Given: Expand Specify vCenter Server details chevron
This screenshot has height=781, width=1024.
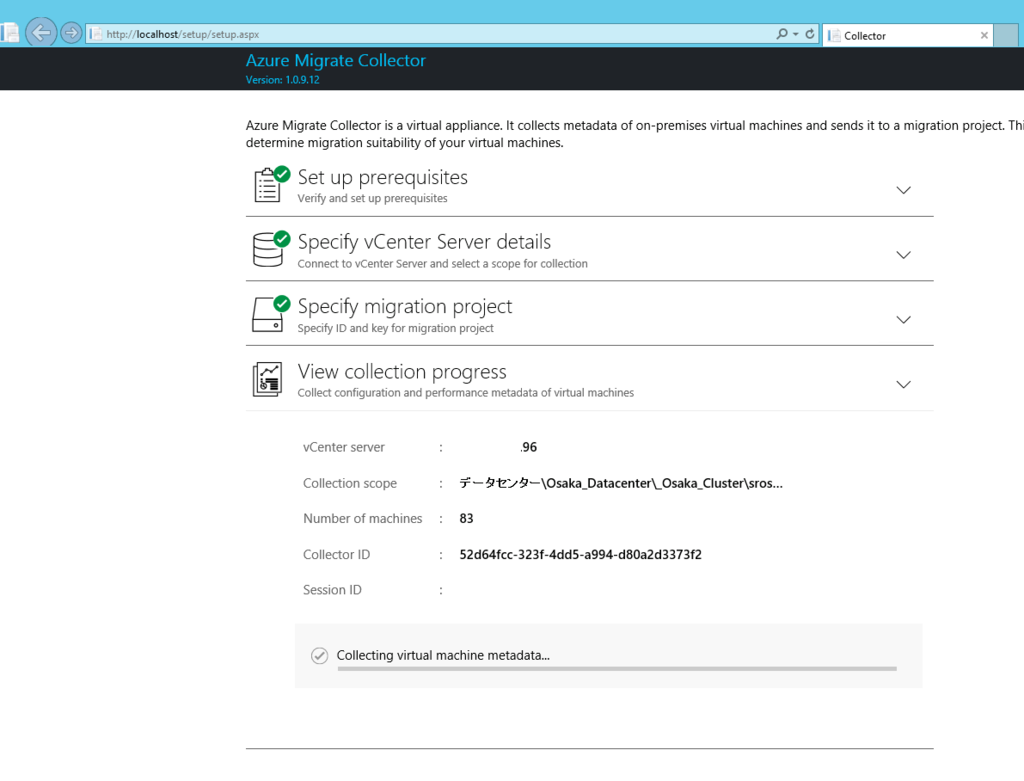Looking at the screenshot, I should 903,255.
